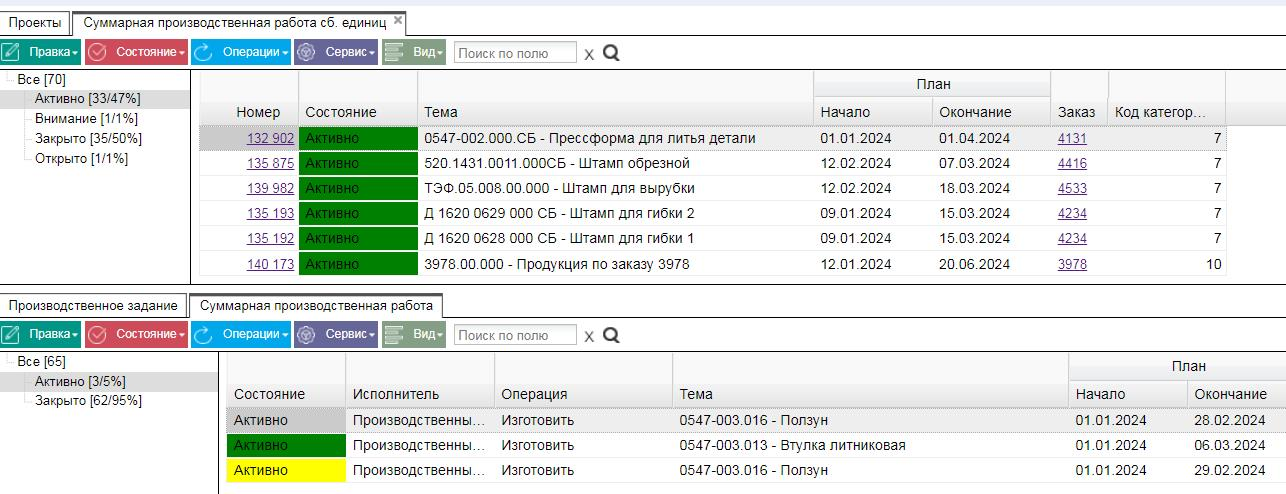Open order link 4533
Screen dimensions: 1286x494
(1072, 189)
